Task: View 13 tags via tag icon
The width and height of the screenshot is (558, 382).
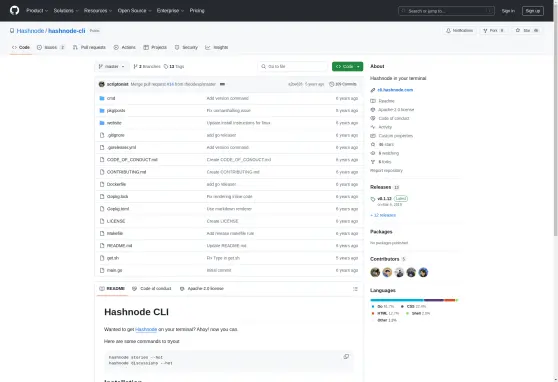Action: click(x=165, y=67)
